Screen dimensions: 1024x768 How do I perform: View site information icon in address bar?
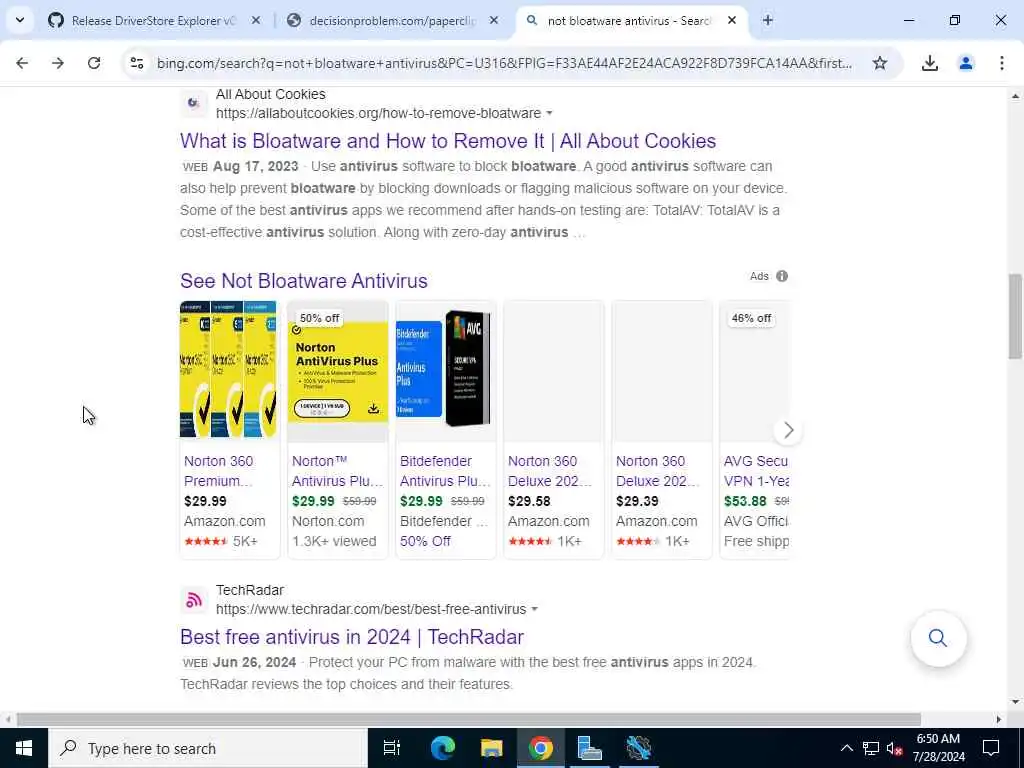(137, 63)
